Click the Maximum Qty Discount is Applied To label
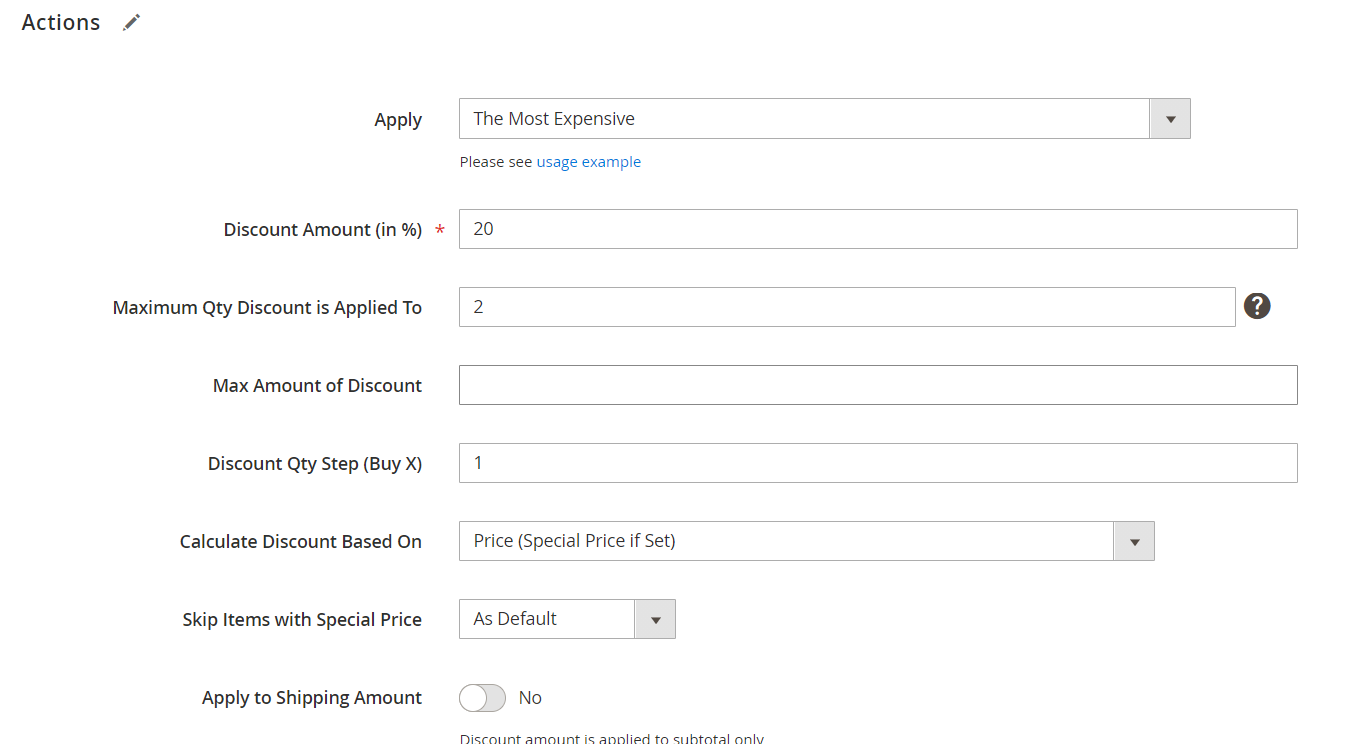The width and height of the screenshot is (1352, 744). click(x=267, y=308)
